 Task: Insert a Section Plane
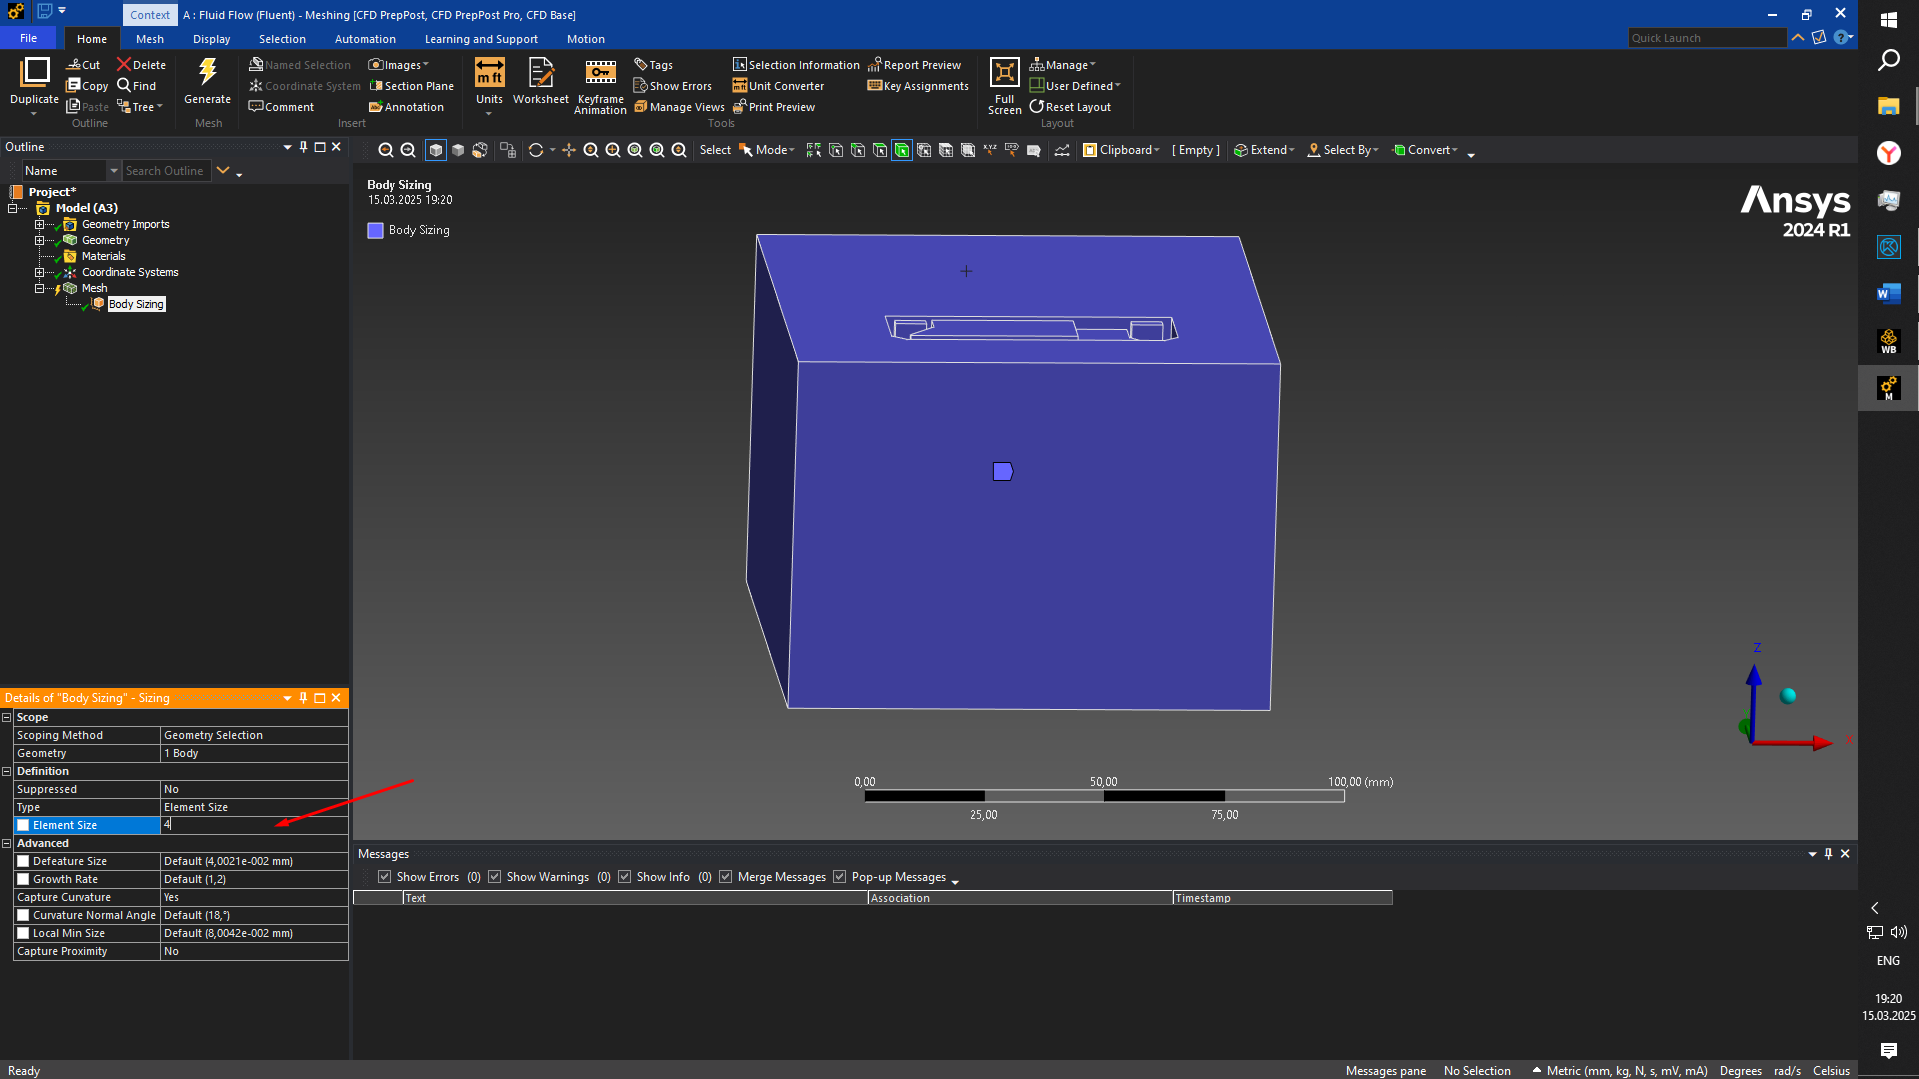tap(411, 86)
